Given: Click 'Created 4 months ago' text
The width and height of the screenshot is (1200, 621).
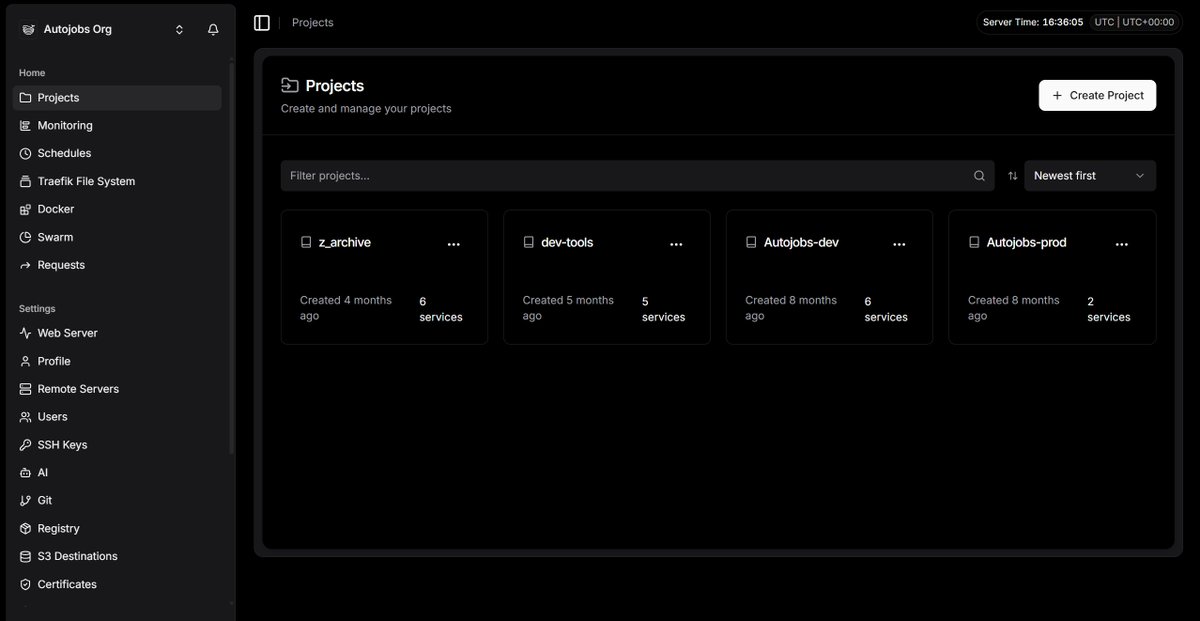Looking at the screenshot, I should point(346,308).
